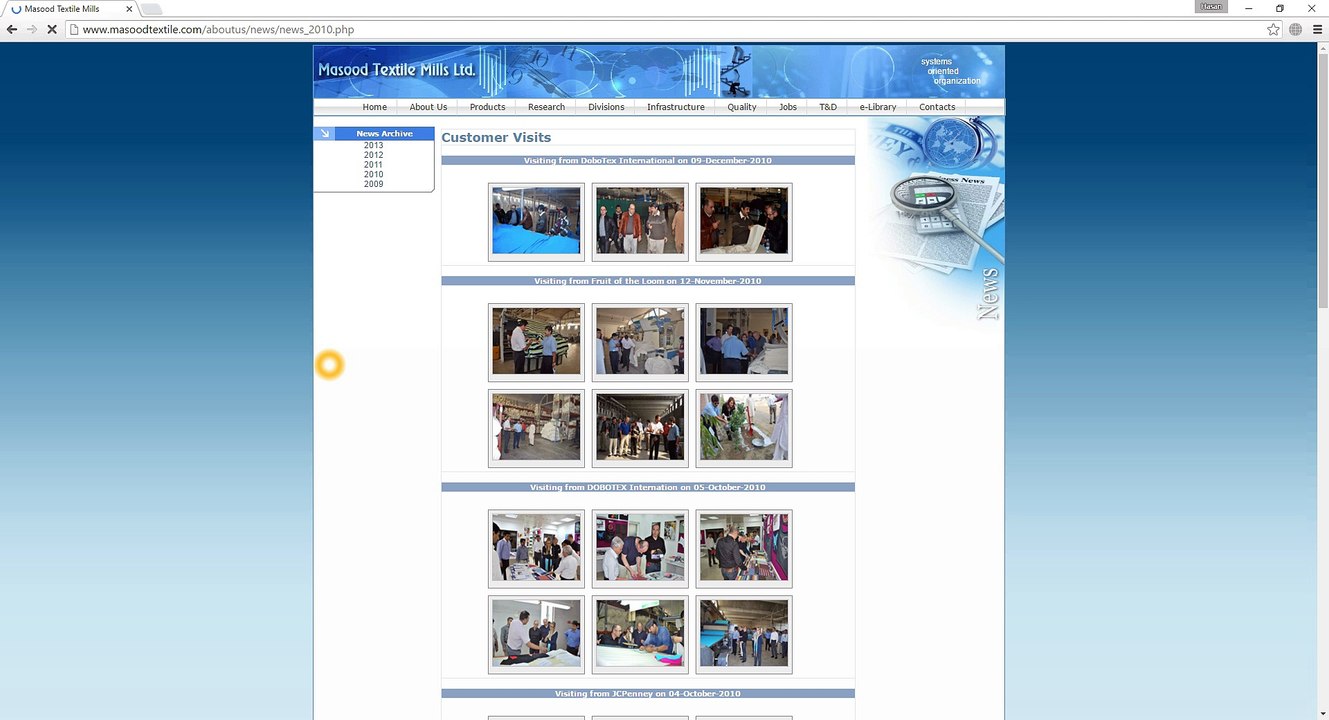Open Research menu item
Image resolution: width=1329 pixels, height=720 pixels.
(546, 107)
